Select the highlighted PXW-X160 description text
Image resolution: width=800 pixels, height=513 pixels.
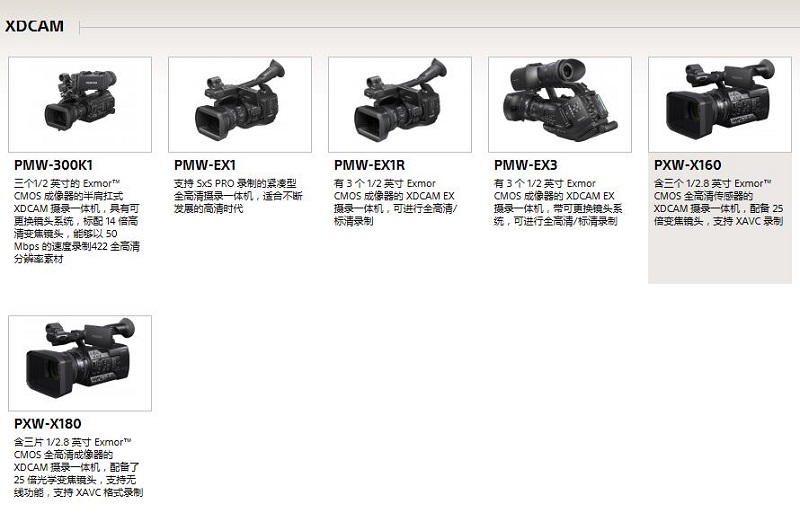pos(718,202)
